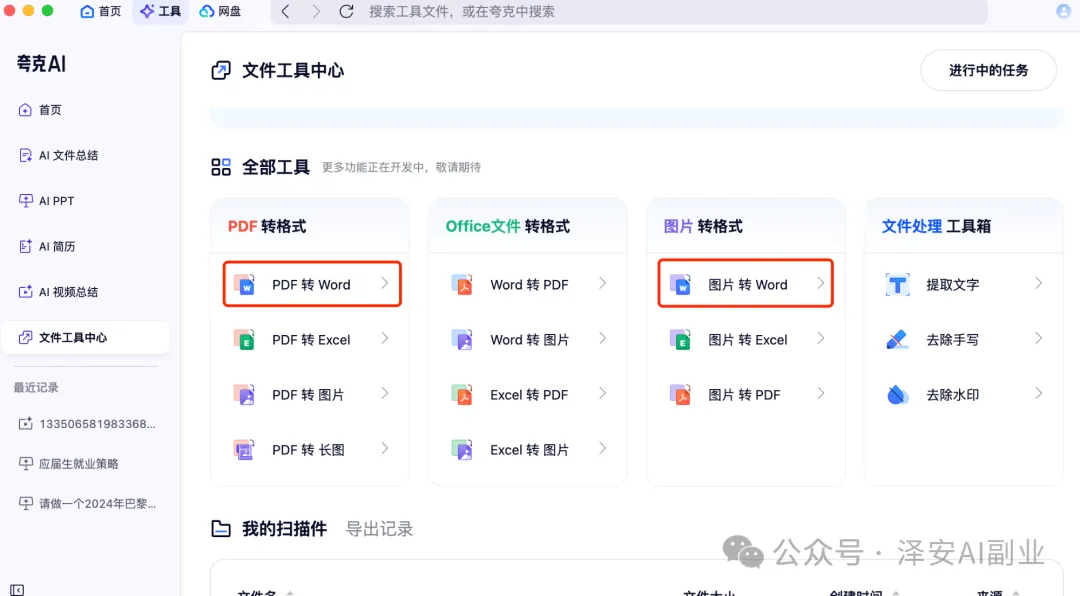Click the 去除水印 droplet icon

[897, 394]
